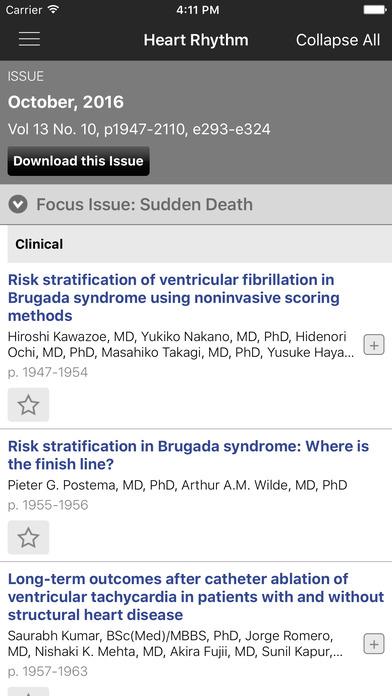Tap the October, 2016 issue heading
The image size is (392, 696).
point(66,103)
